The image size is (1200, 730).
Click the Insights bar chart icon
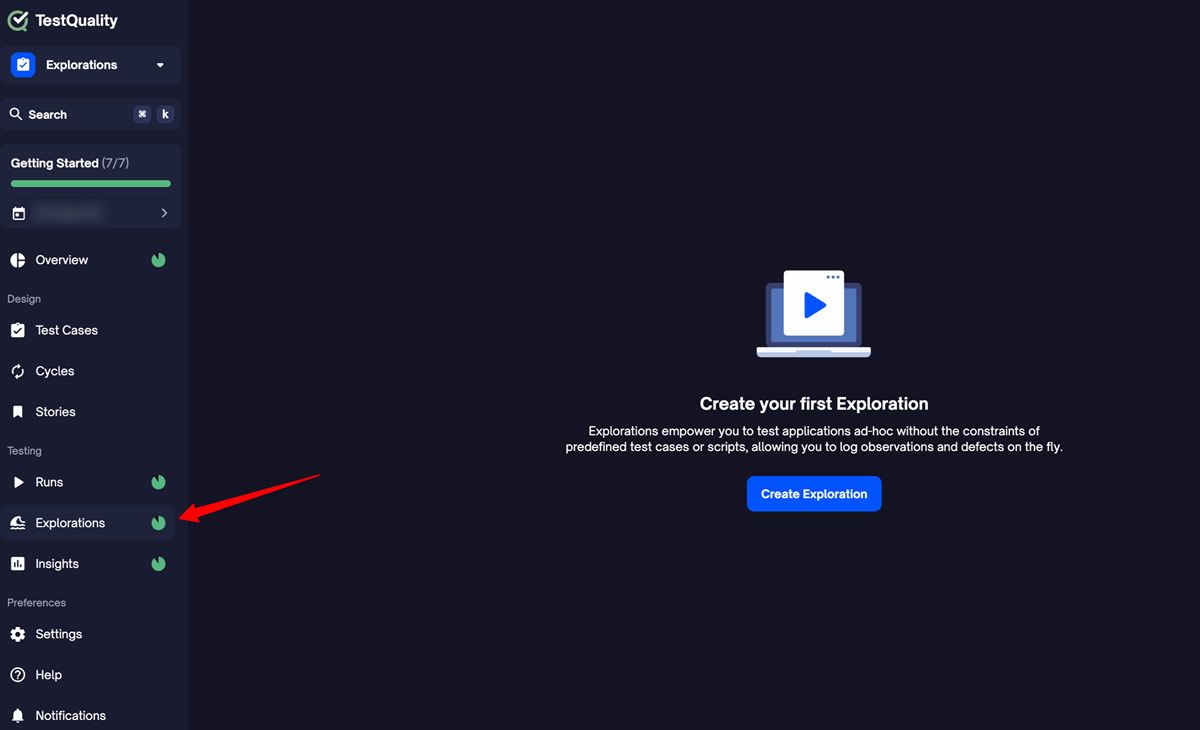point(18,564)
